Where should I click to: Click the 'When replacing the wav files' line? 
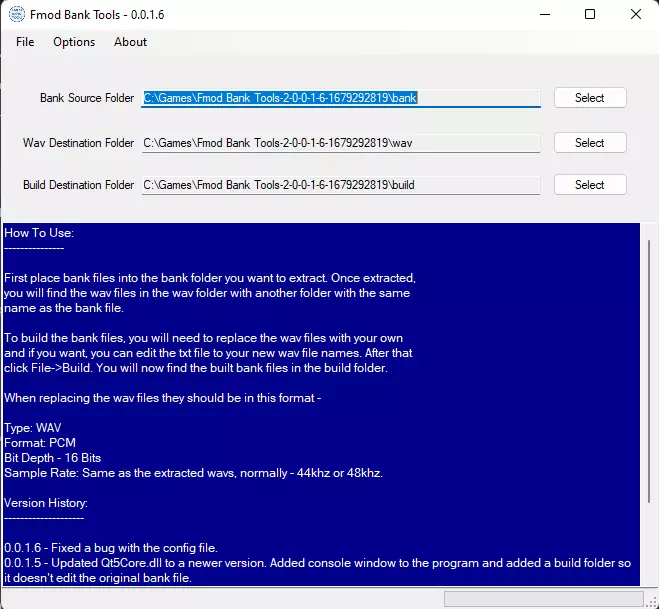[x=163, y=398]
